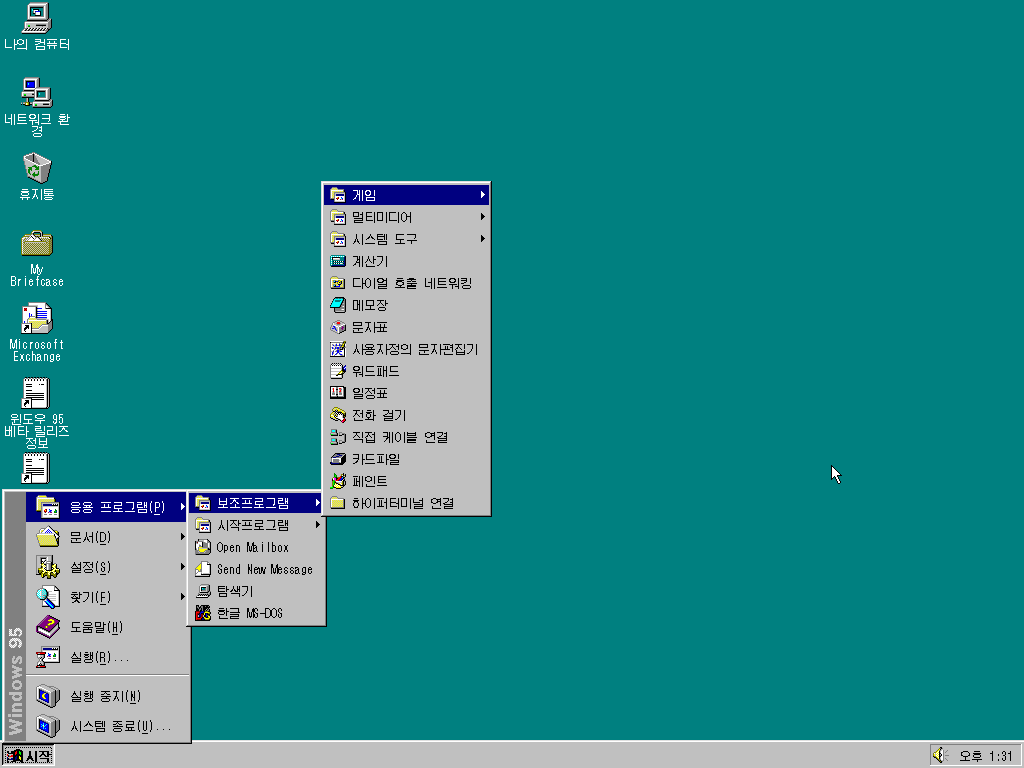Screen dimensions: 1024x768
Task: Select the 찾기(F) menu label
Action: (90, 597)
